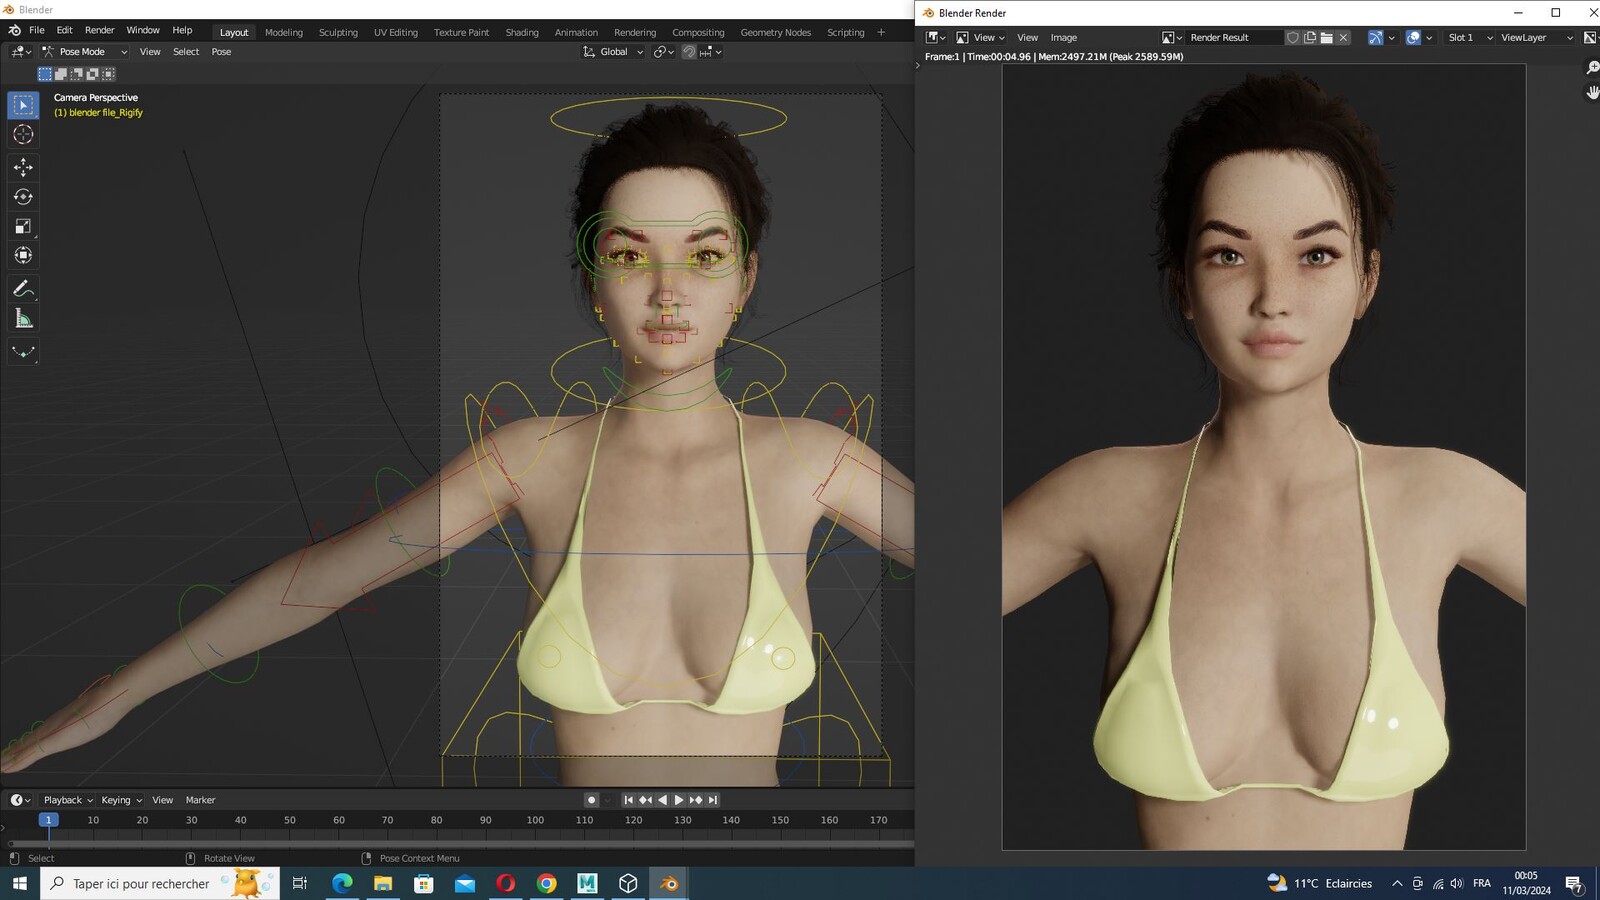Choose the Intersect selection mode icon
The image size is (1600, 900).
coord(109,74)
